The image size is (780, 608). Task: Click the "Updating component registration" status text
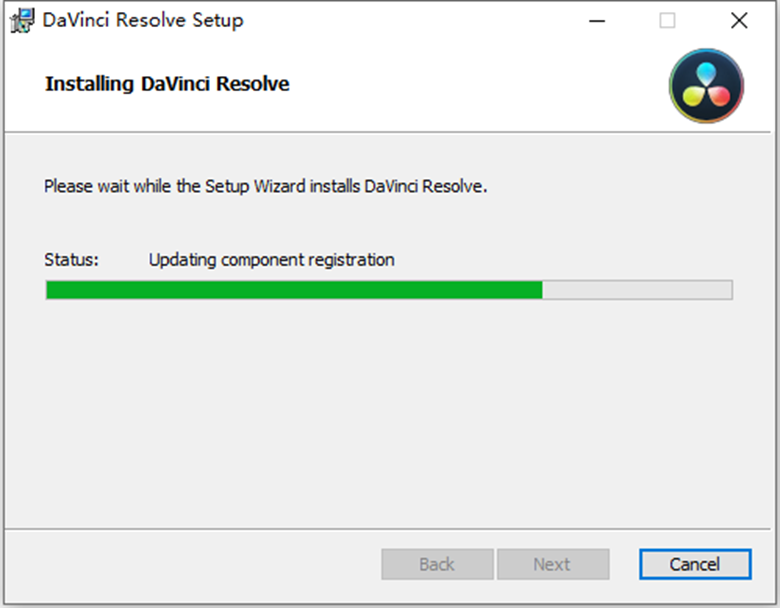point(272,260)
